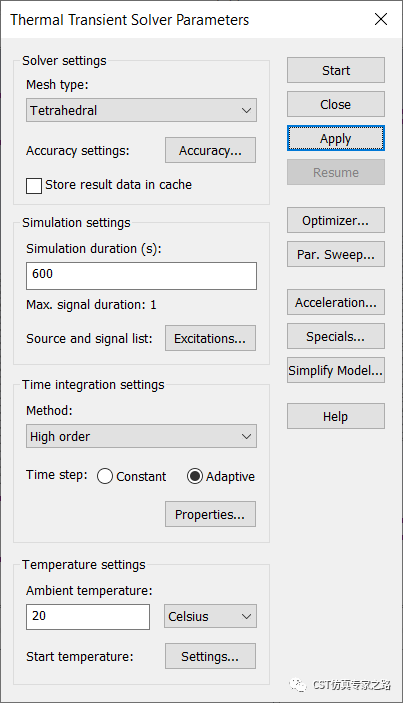Apply the solver parameter changes
The image size is (403, 703).
[336, 138]
